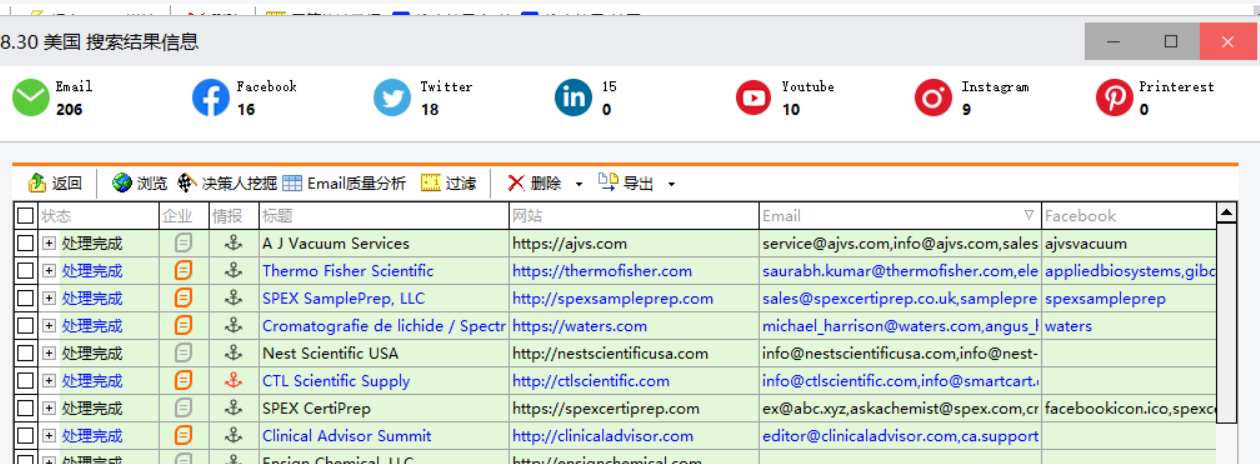Image resolution: width=1260 pixels, height=464 pixels.
Task: Click the Instagram camera icon
Action: 933,98
